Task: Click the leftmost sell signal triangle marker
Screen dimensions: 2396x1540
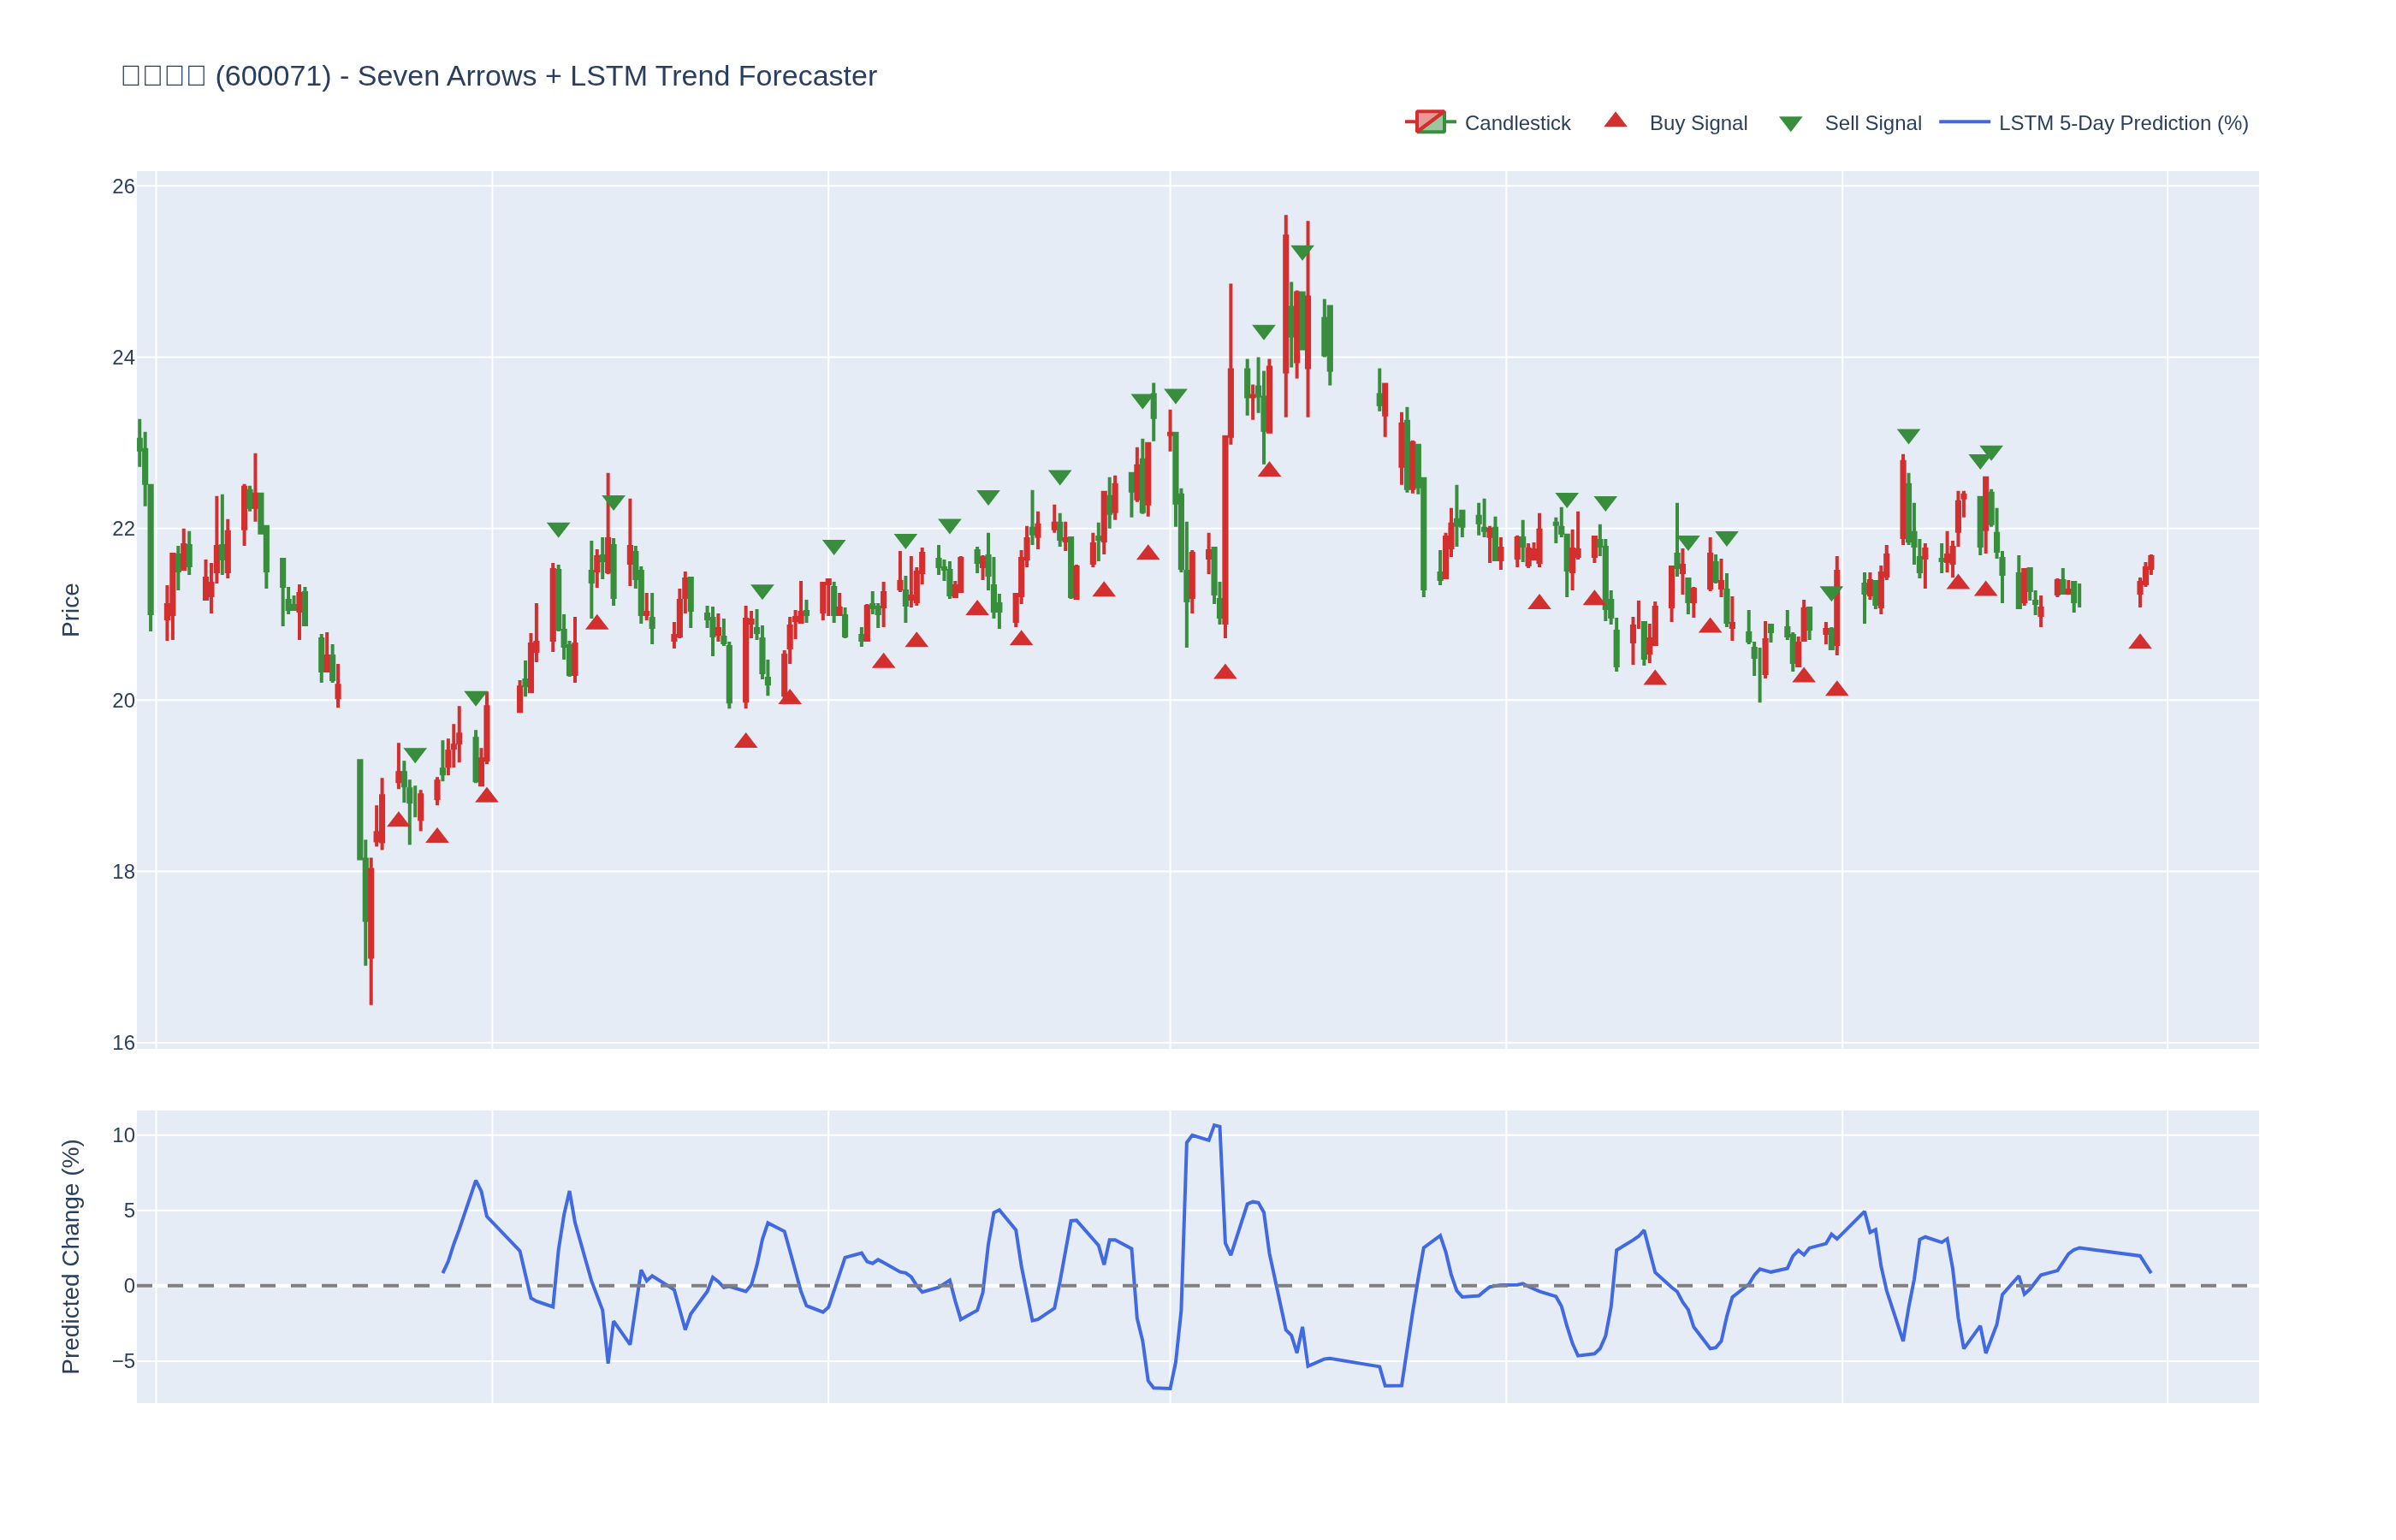Action: click(x=415, y=755)
